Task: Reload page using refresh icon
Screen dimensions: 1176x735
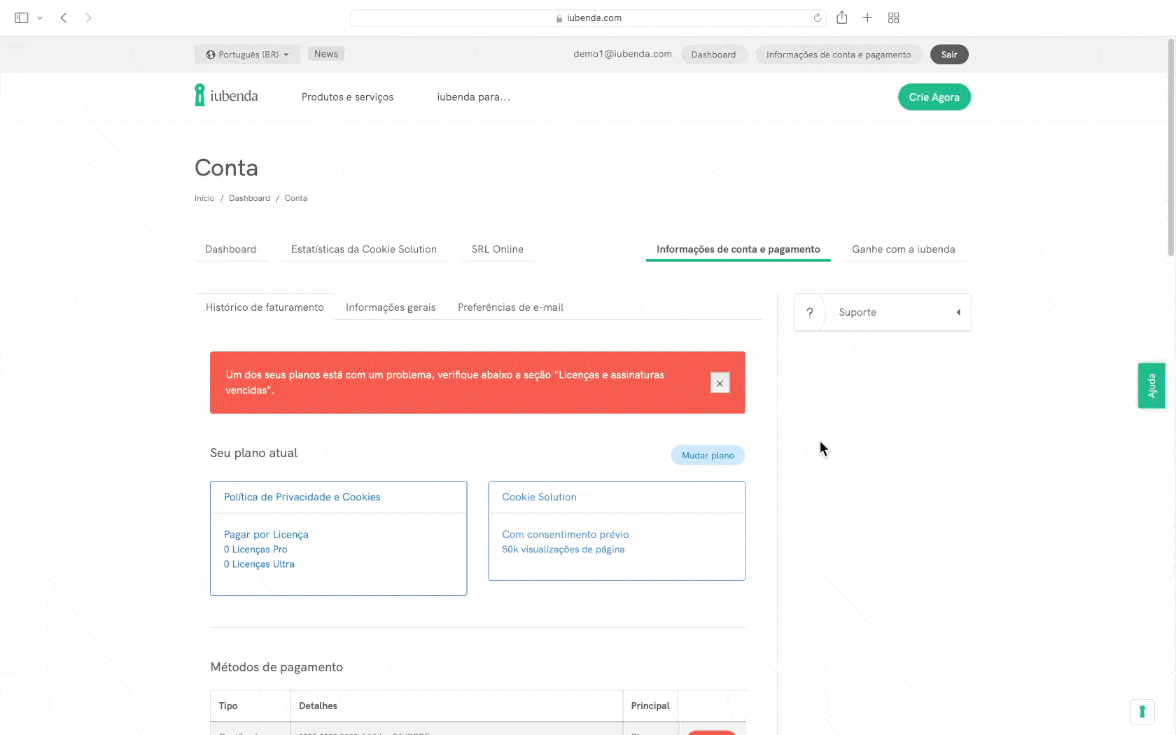Action: (x=818, y=18)
